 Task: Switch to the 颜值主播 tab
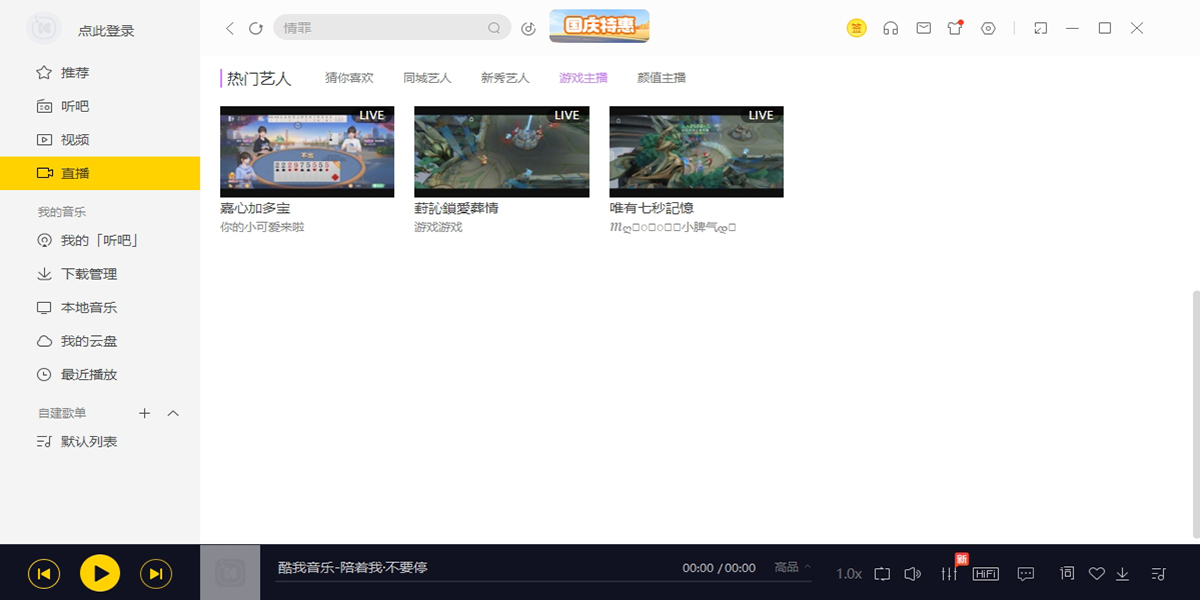[661, 78]
